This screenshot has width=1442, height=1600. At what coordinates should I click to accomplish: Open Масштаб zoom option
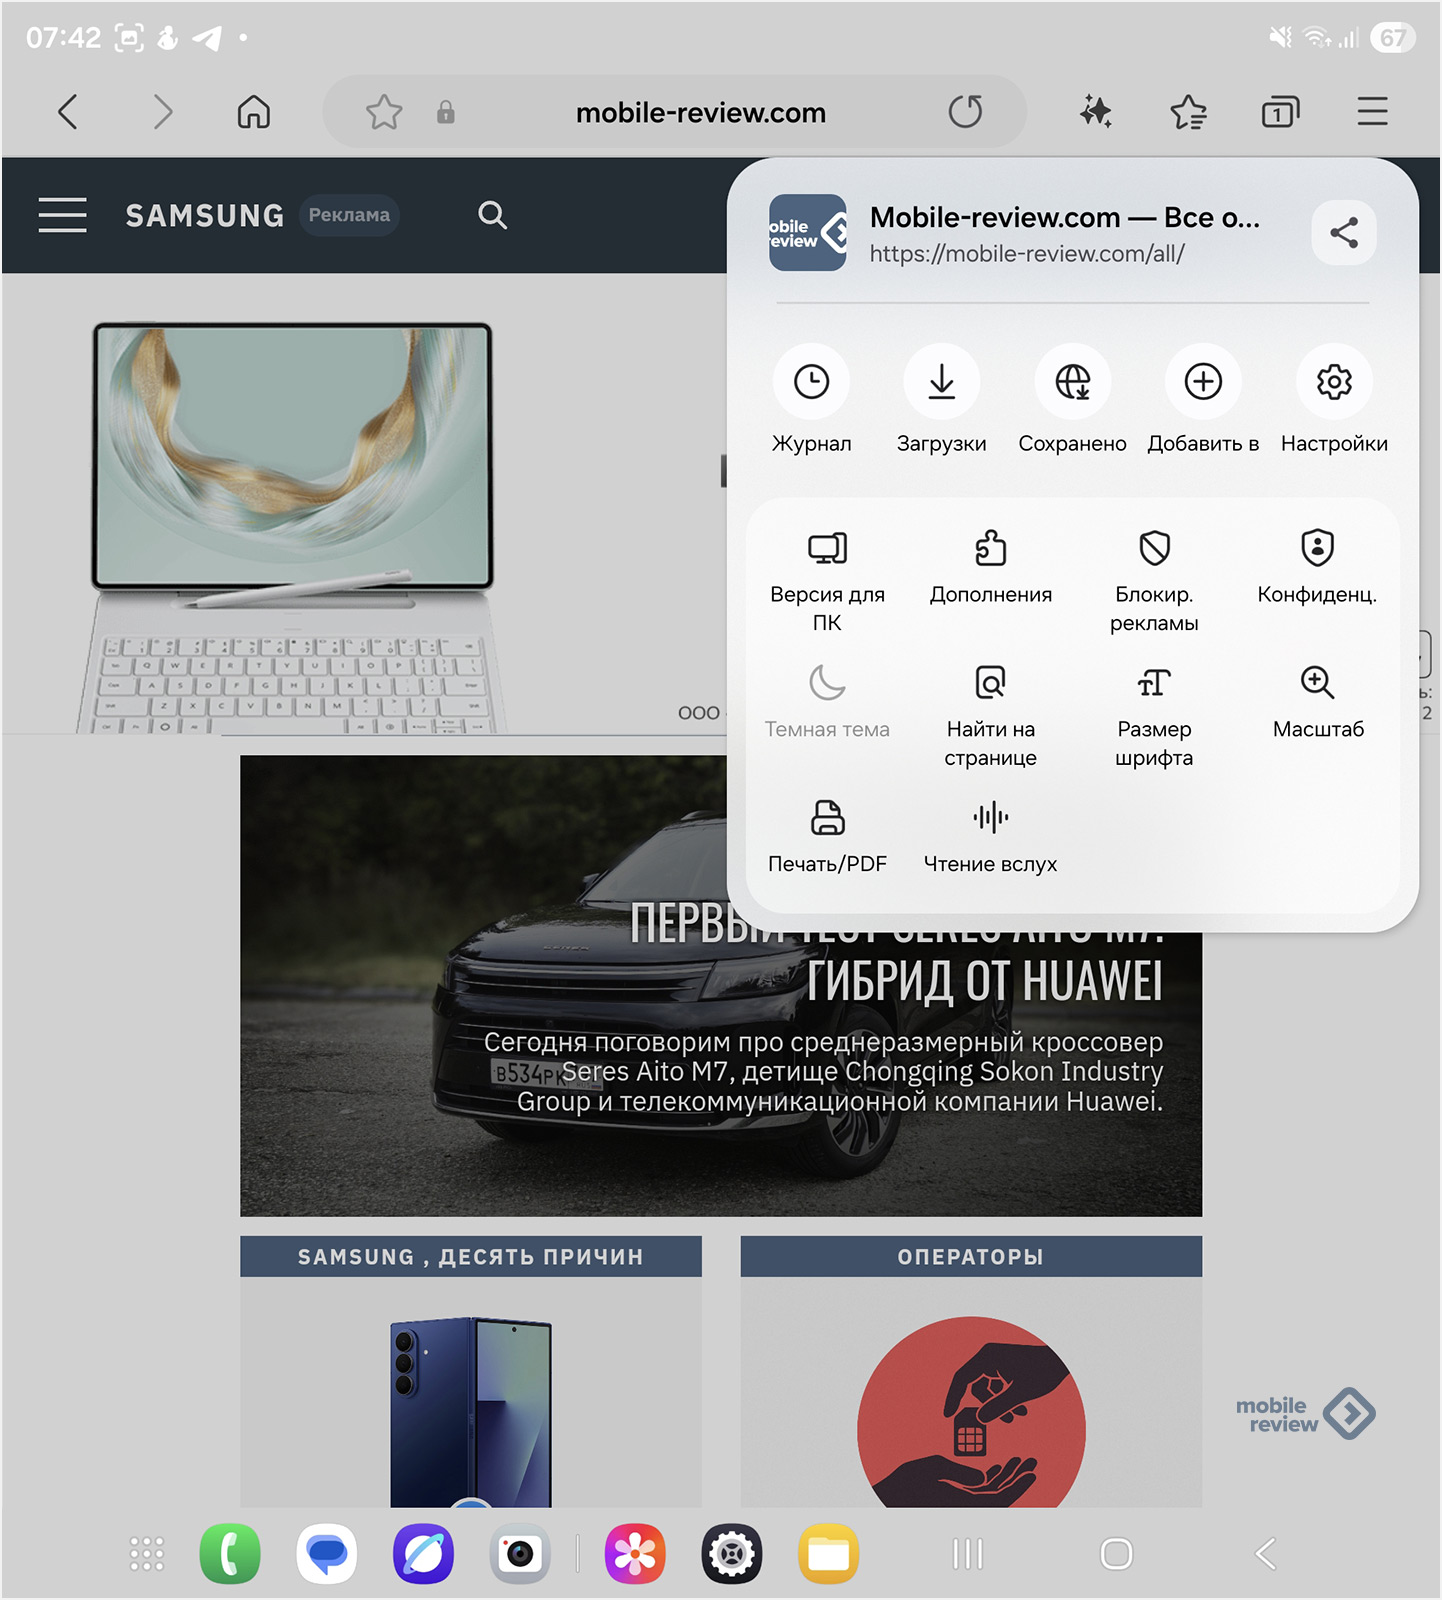click(x=1318, y=702)
